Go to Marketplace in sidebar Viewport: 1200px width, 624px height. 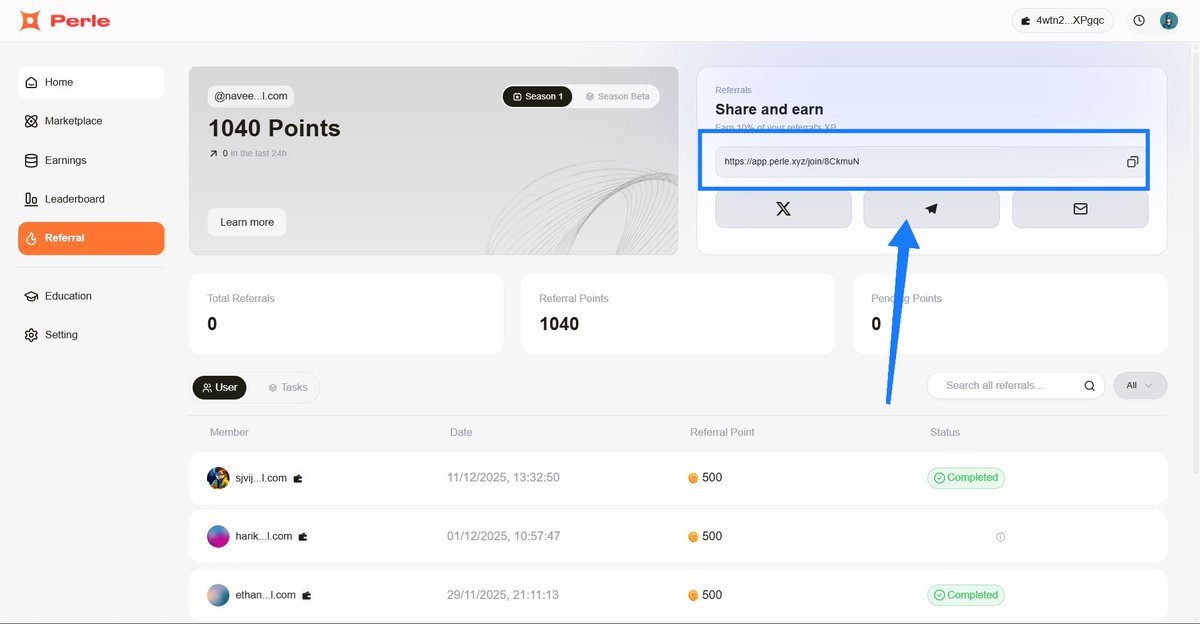(x=91, y=121)
